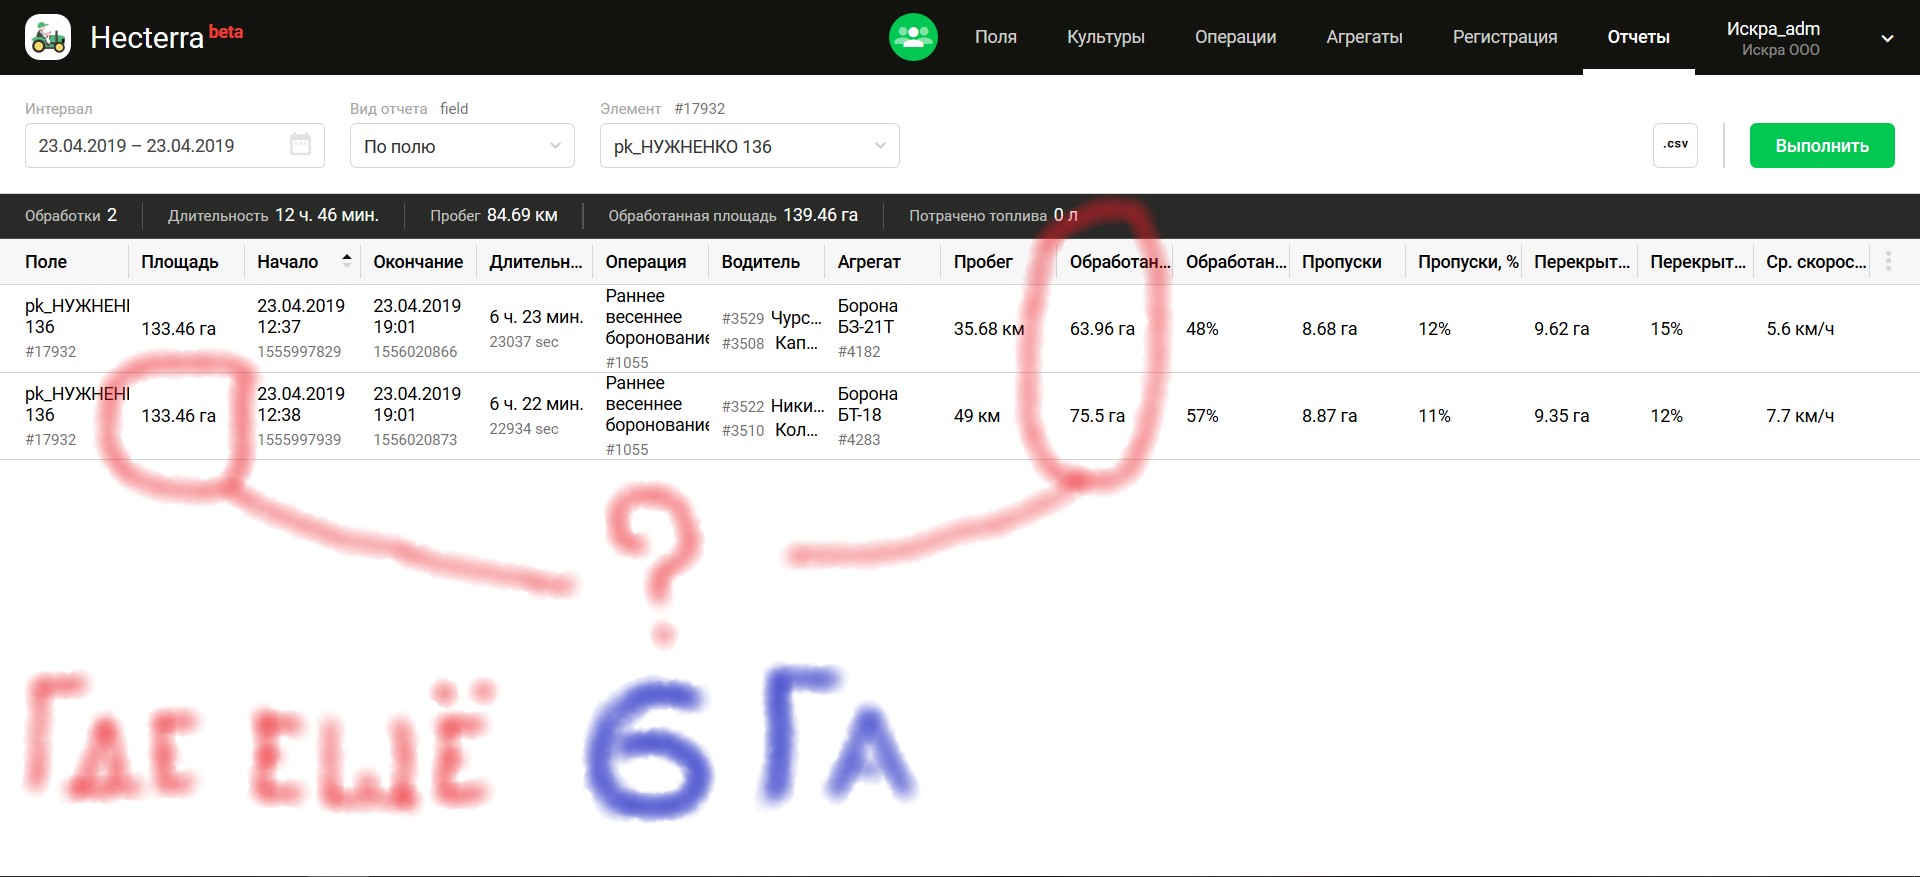Screen dimensions: 1920x877
Task: Open the Агрегаты section
Action: [x=1364, y=37]
